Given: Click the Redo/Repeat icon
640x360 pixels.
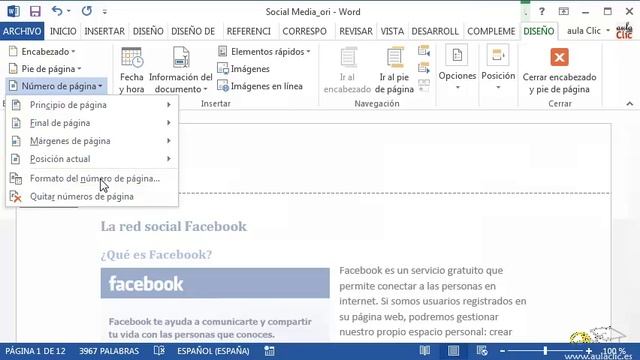Looking at the screenshot, I should [87, 11].
